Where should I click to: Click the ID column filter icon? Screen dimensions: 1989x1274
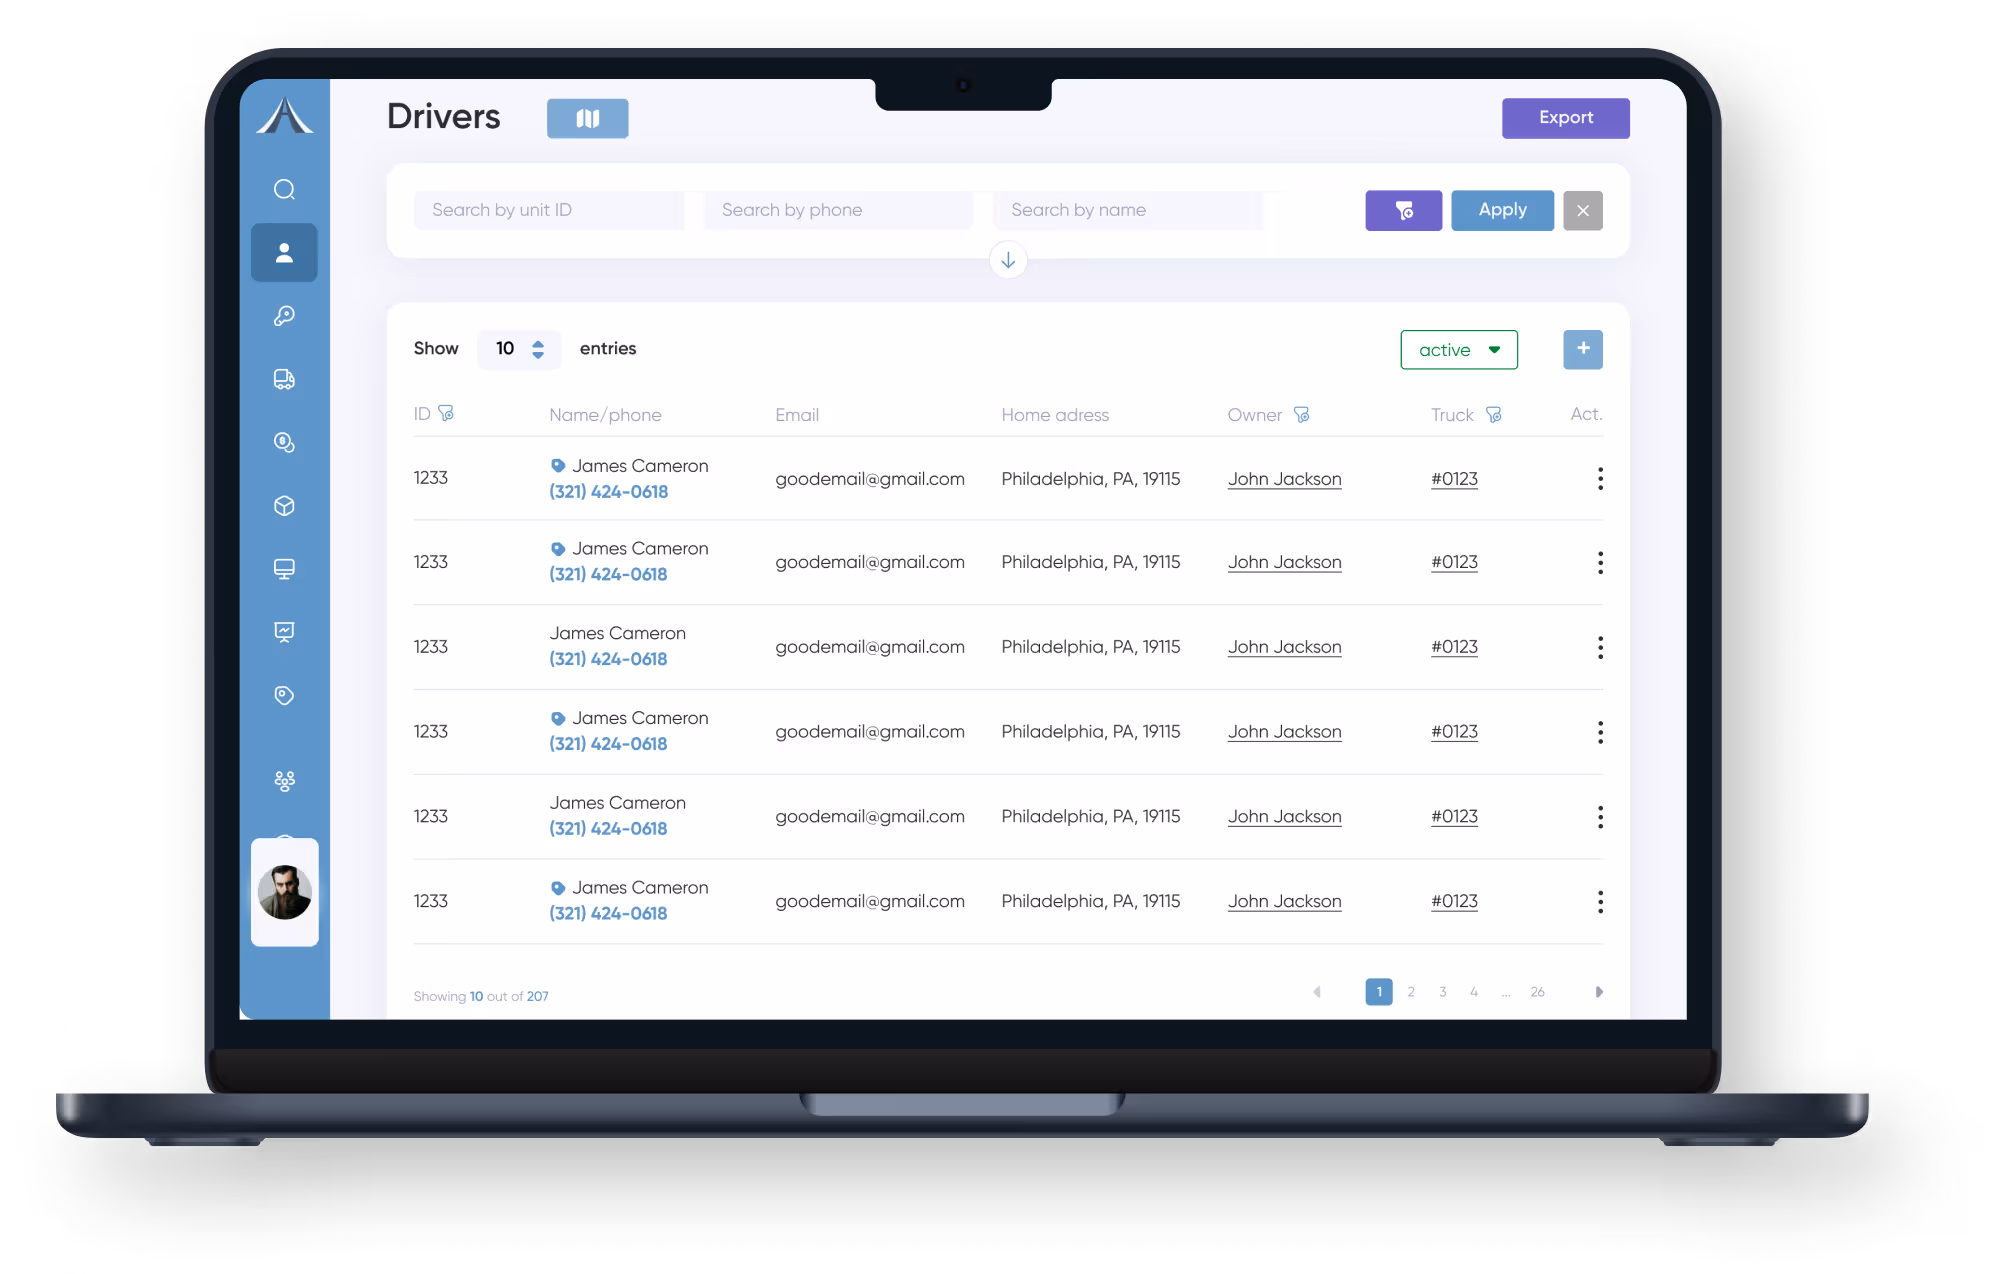click(x=446, y=413)
